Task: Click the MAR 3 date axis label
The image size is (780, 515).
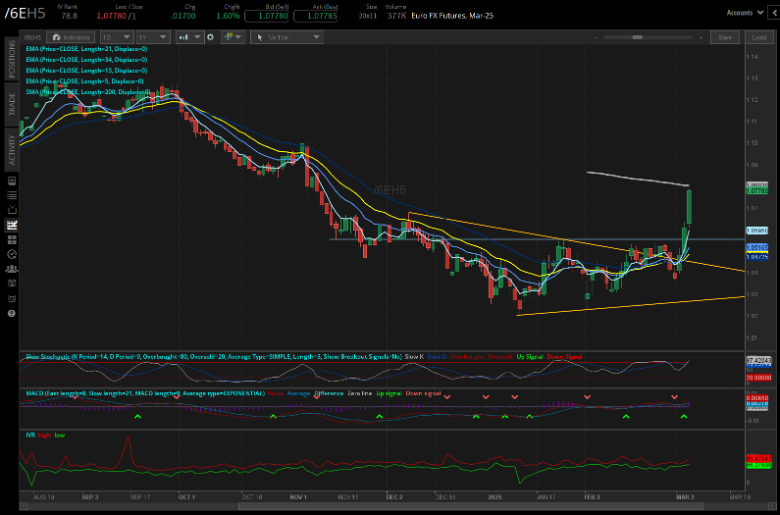Action: (x=685, y=497)
